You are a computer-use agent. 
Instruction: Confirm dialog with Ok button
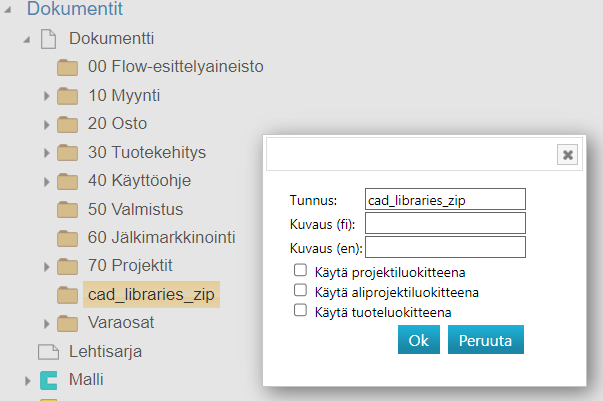(418, 340)
